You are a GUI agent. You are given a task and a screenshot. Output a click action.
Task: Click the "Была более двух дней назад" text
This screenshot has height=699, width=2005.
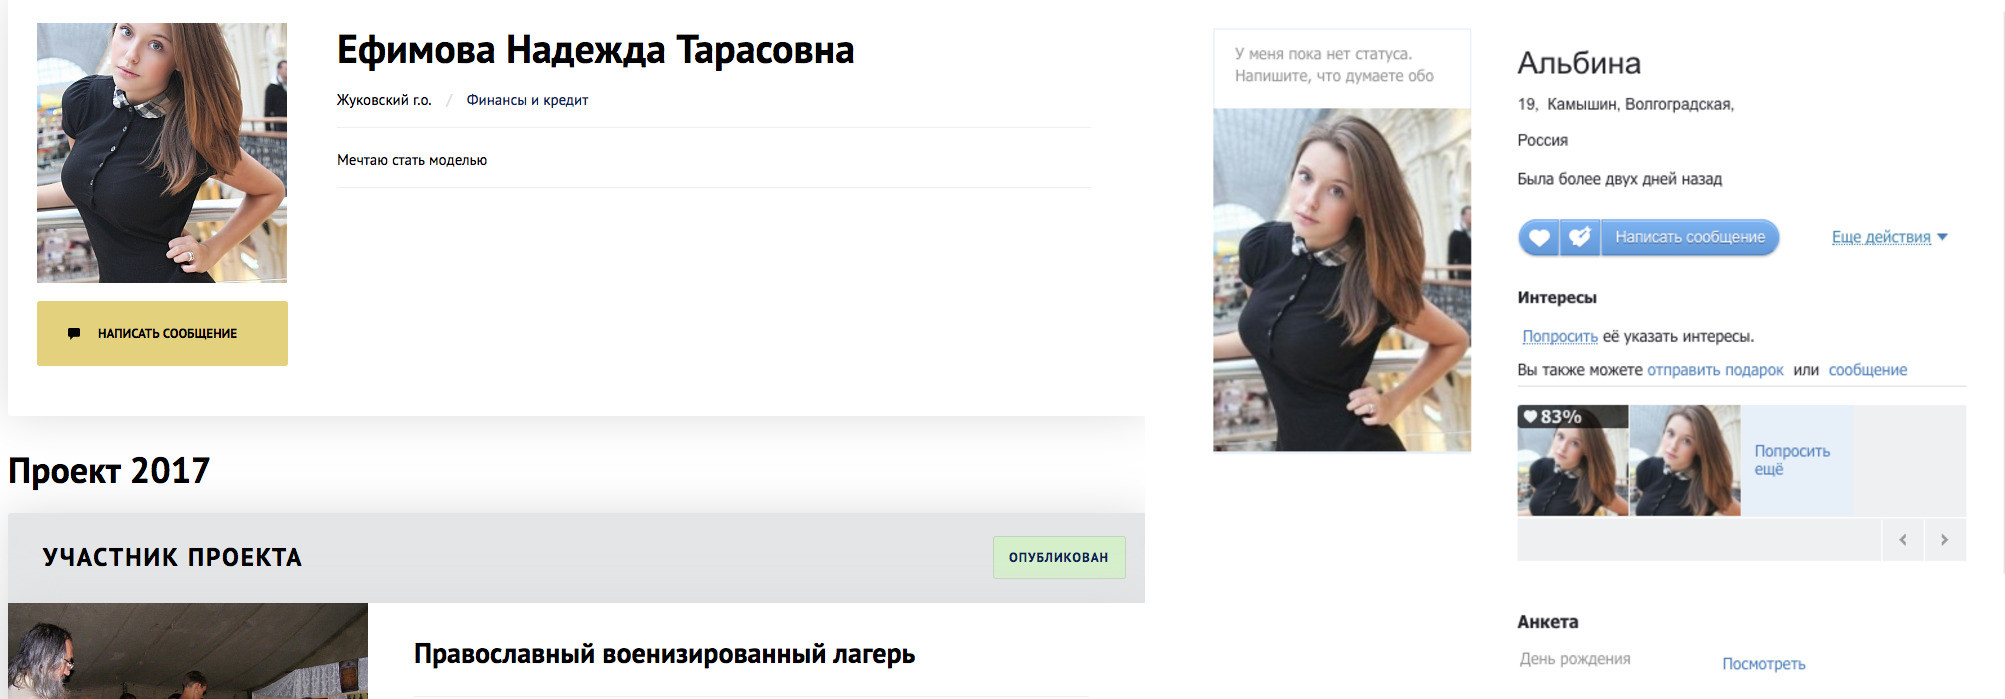(1620, 179)
